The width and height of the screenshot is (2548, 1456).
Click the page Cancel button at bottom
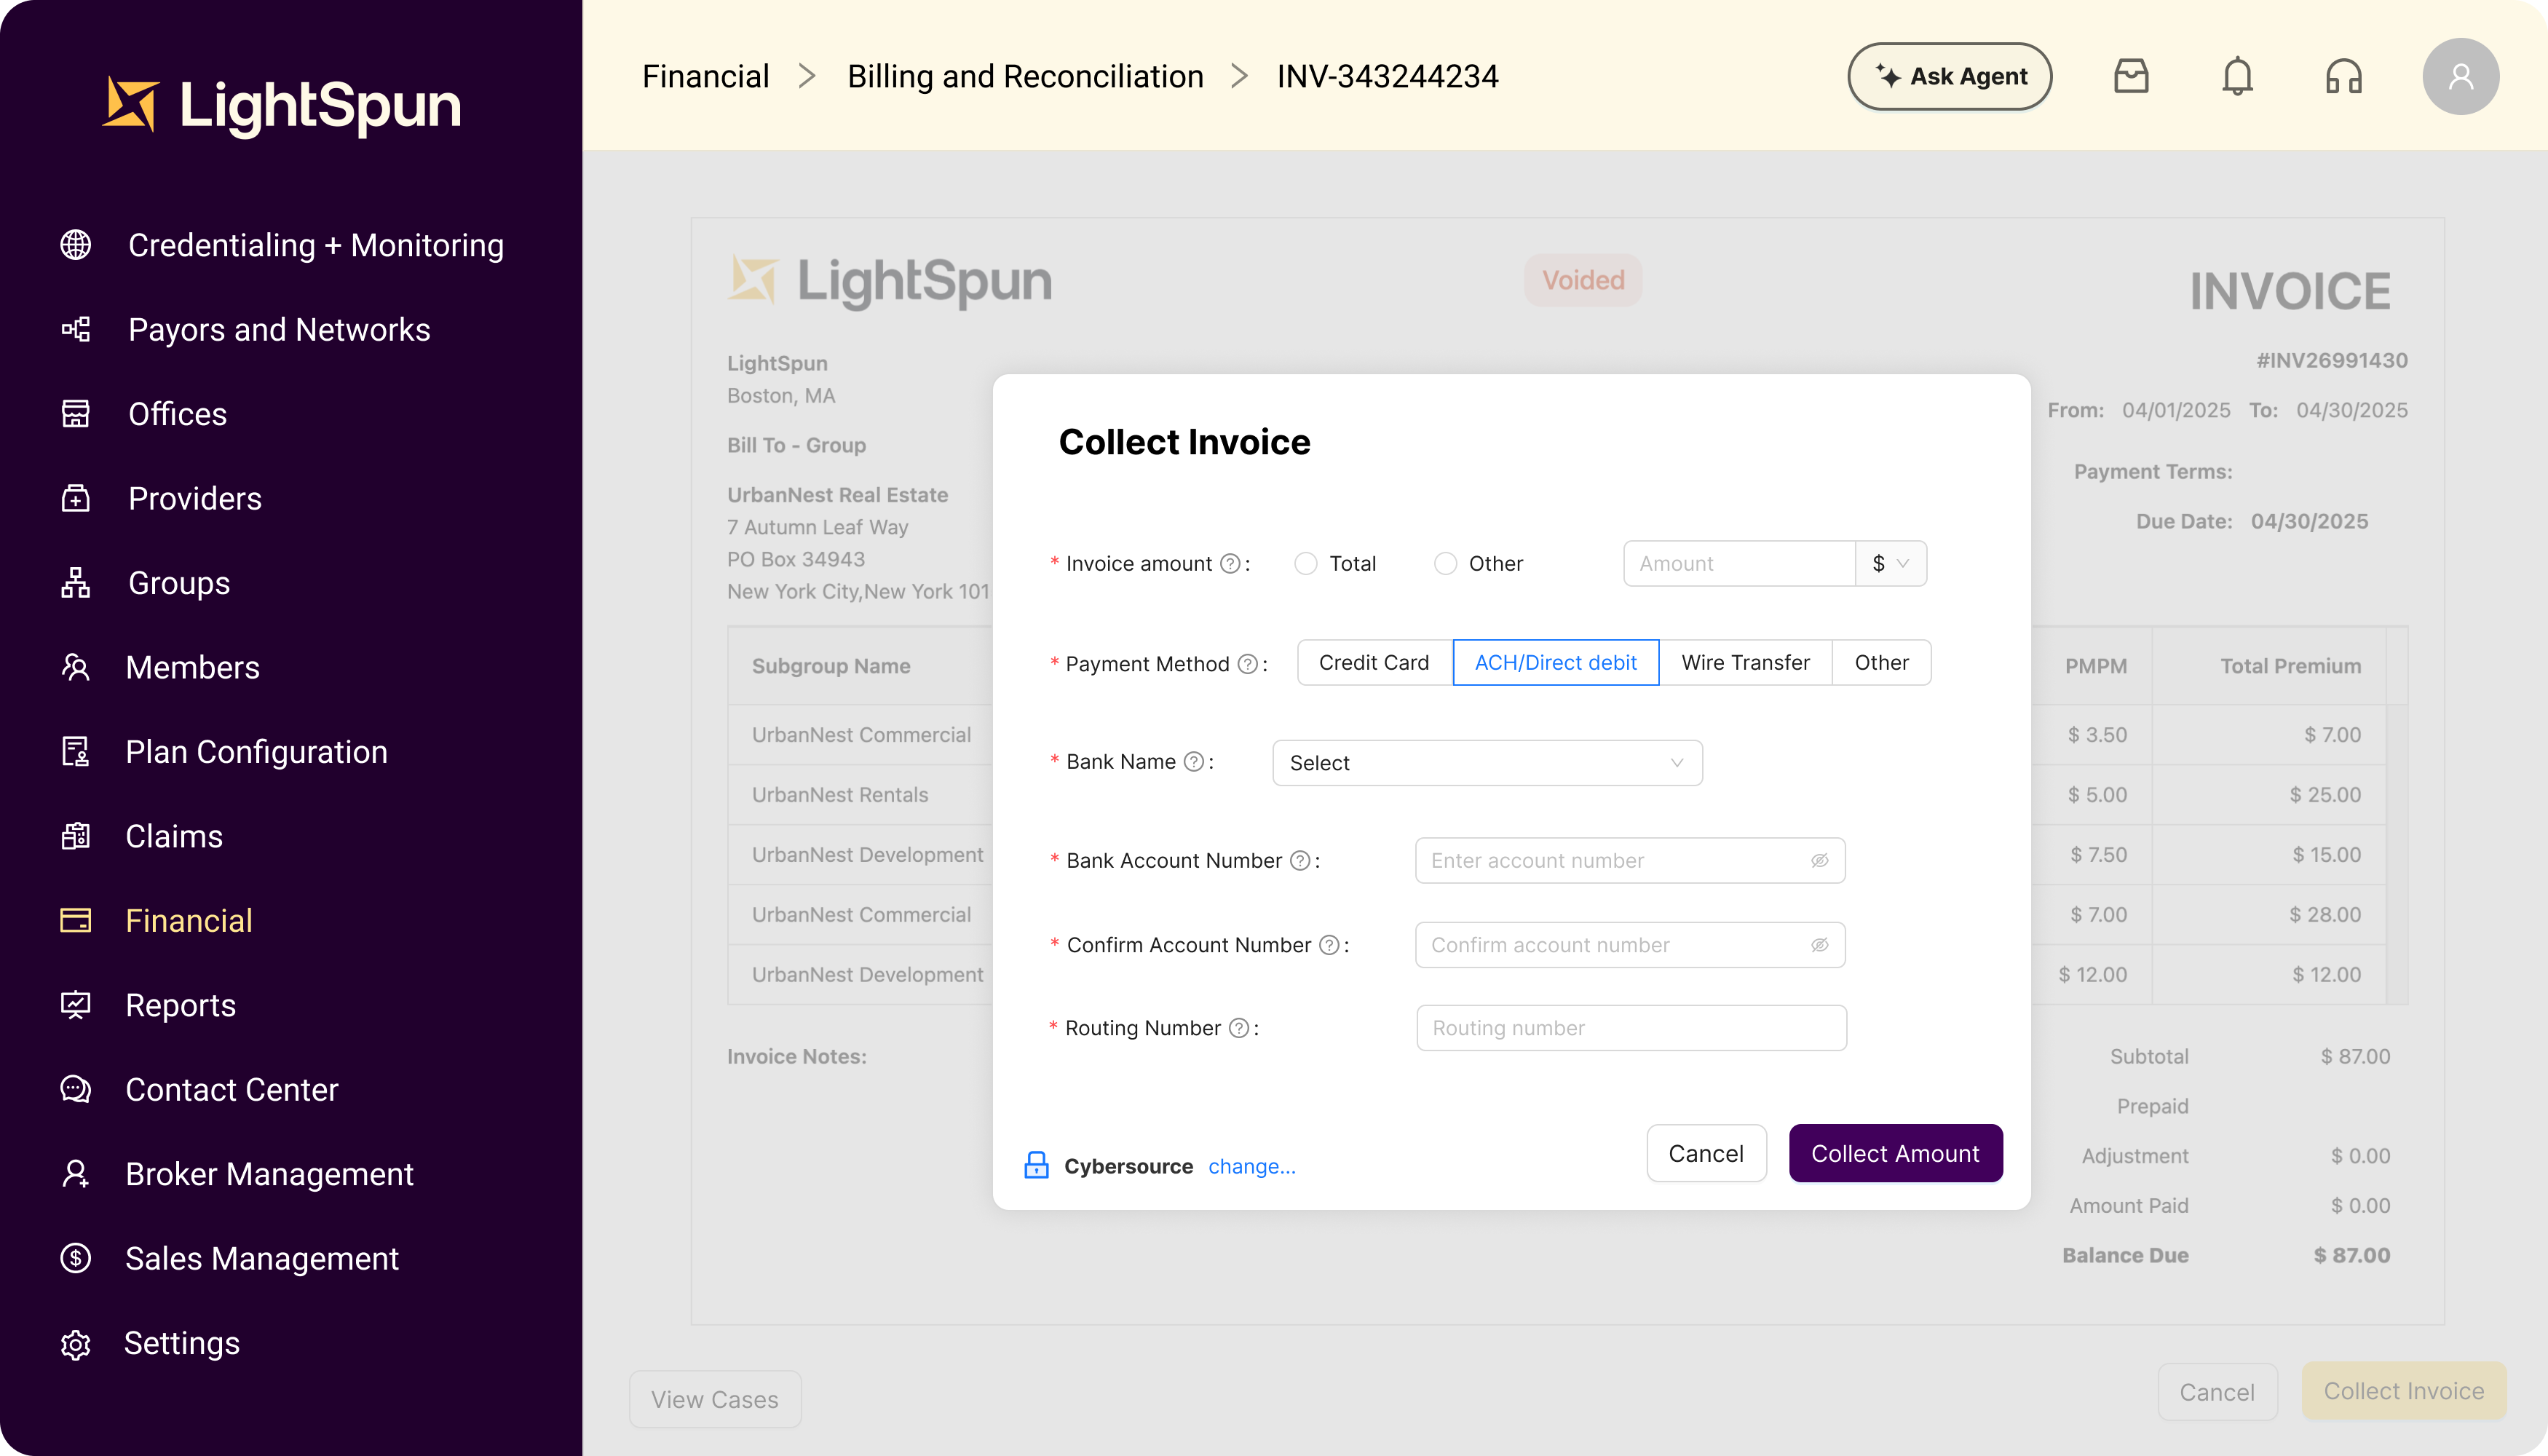pyautogui.click(x=2217, y=1392)
